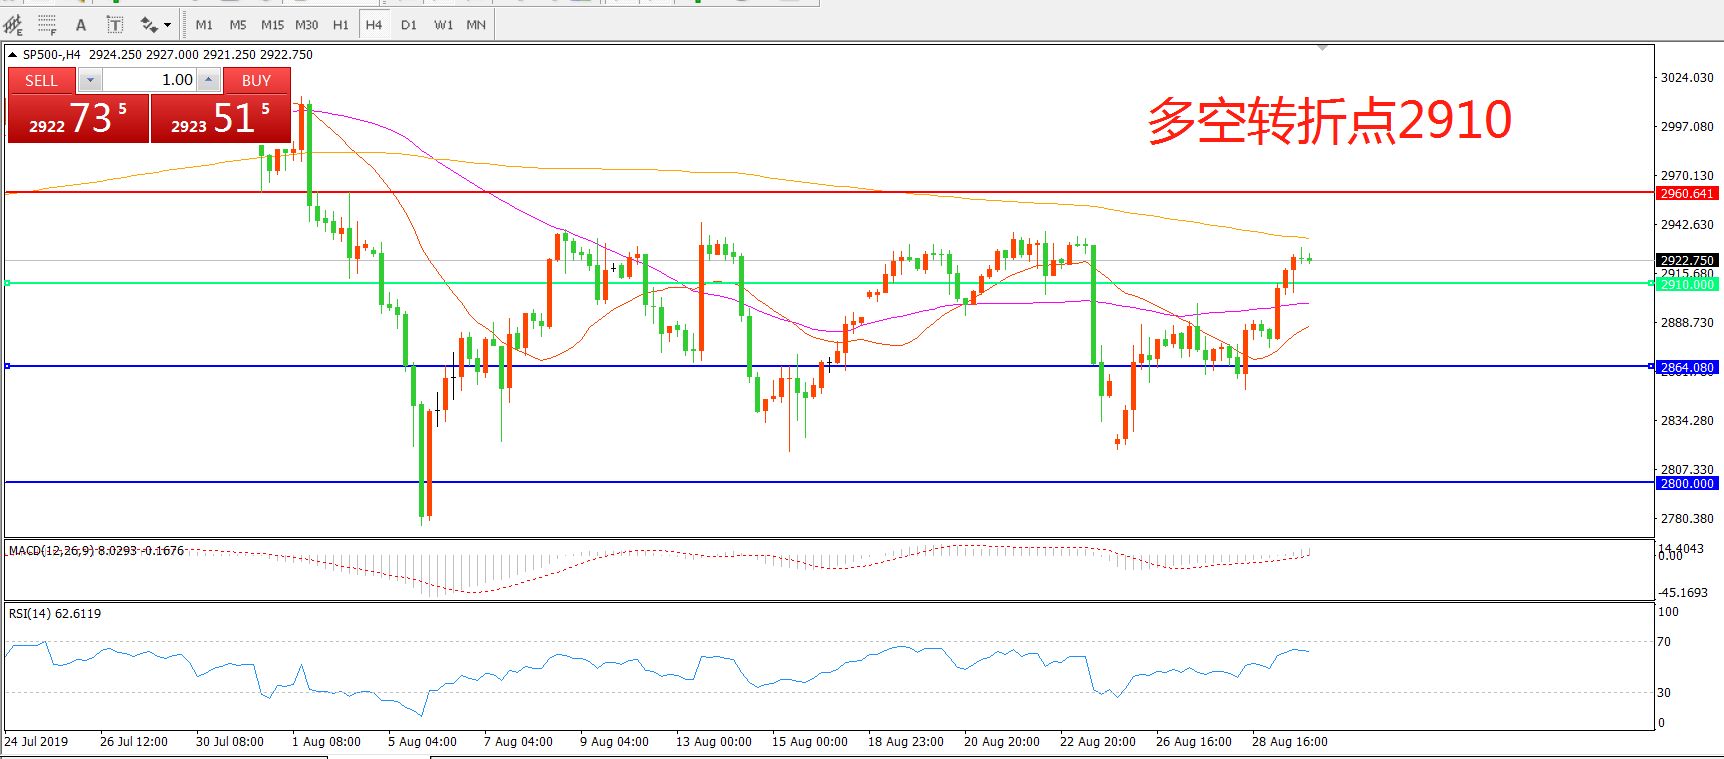This screenshot has height=759, width=1724.
Task: Select the Fibonacci retracement tool
Action: coord(46,24)
